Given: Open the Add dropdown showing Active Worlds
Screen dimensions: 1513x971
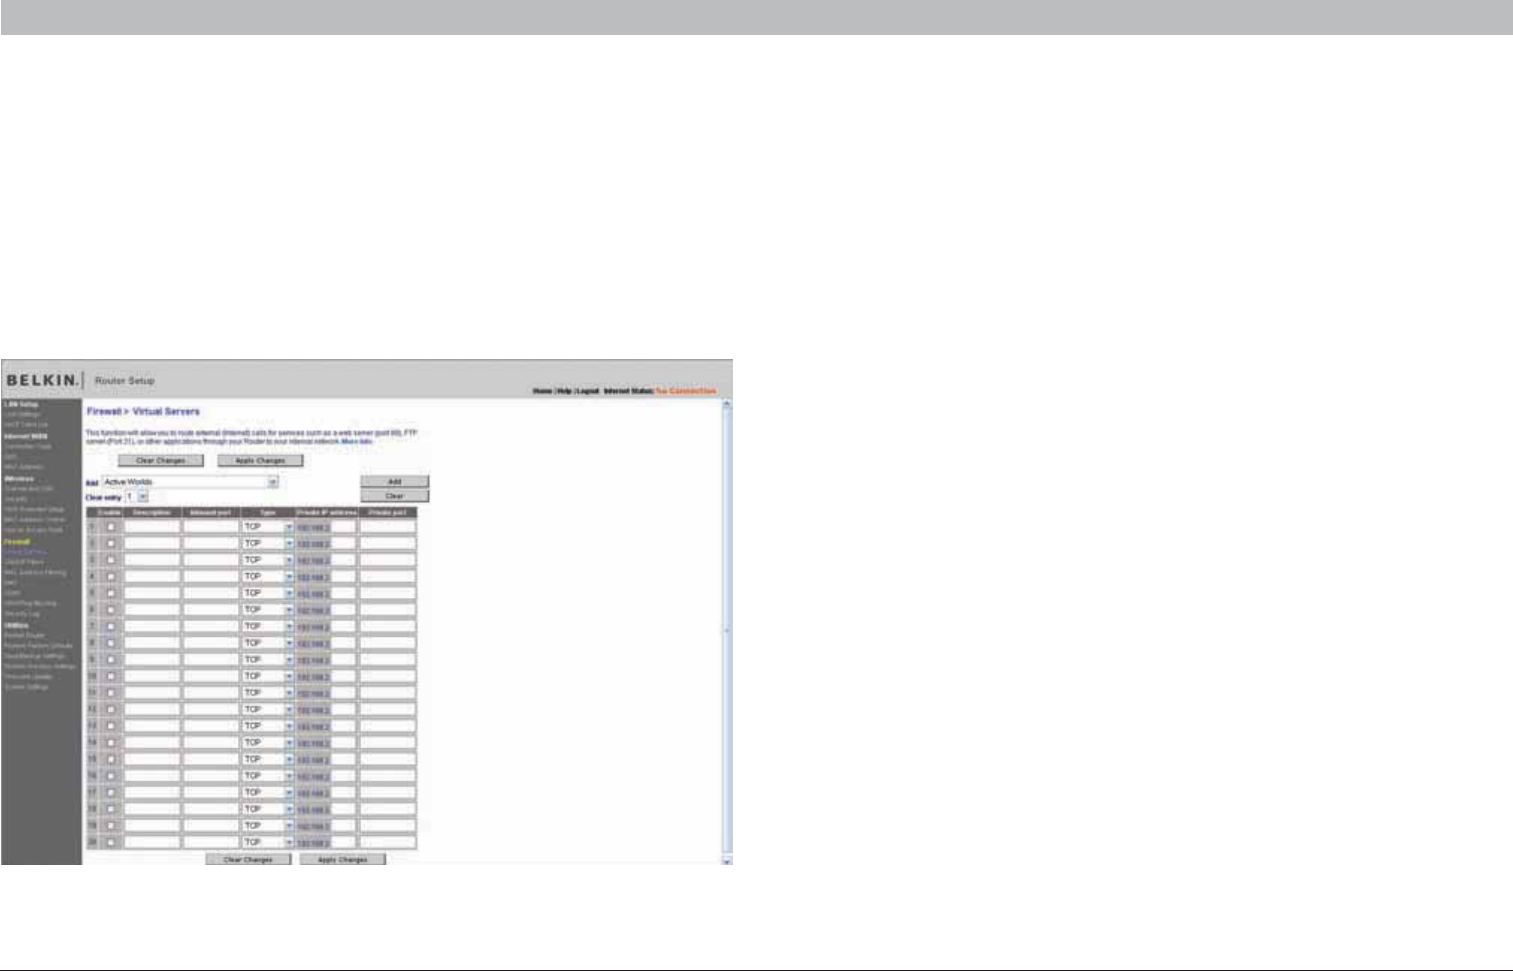Looking at the screenshot, I should [190, 482].
